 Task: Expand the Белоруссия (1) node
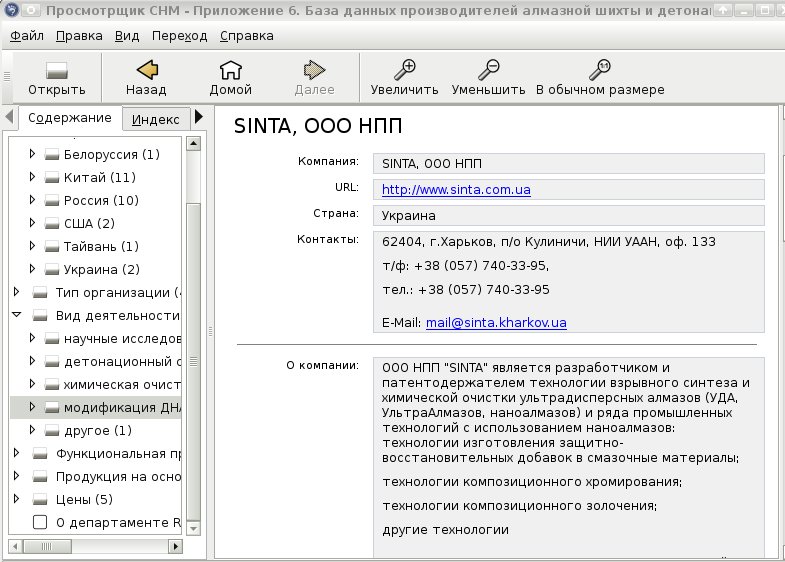[x=32, y=154]
